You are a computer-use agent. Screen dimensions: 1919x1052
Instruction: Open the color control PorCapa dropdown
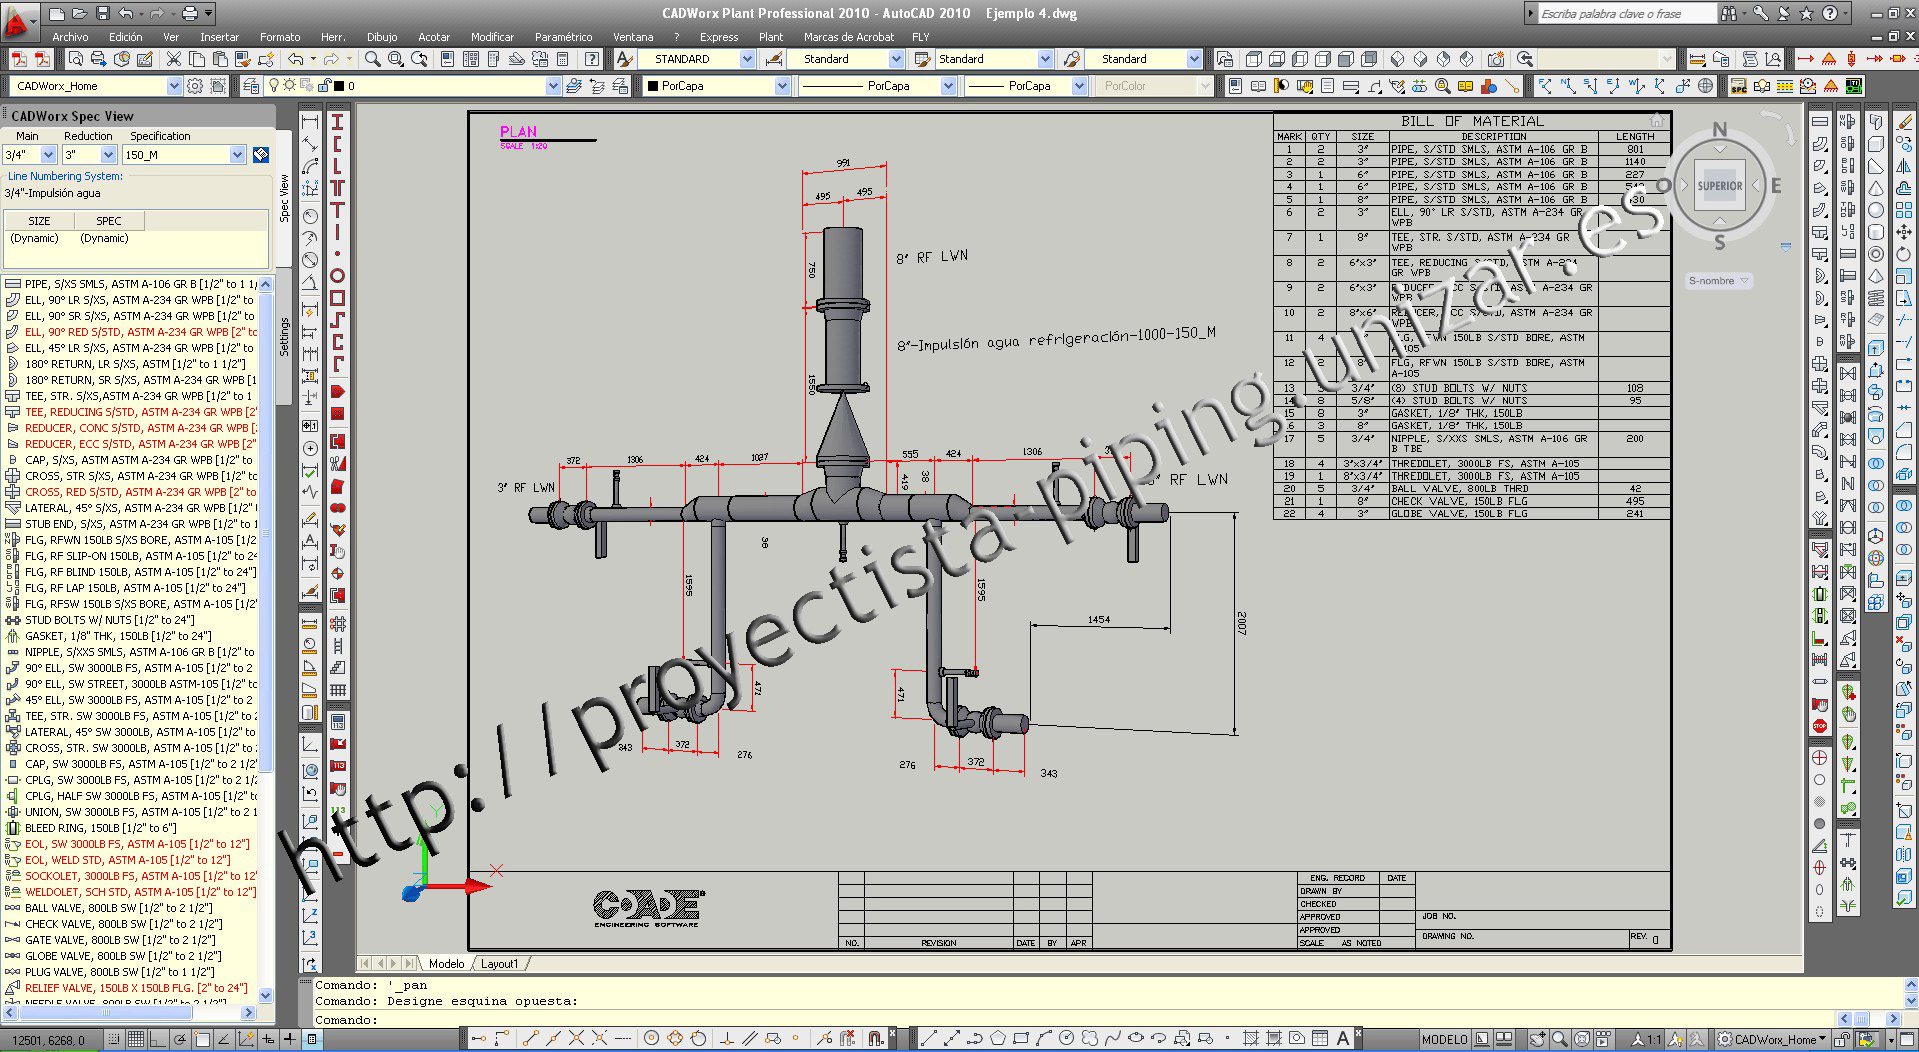coord(782,86)
